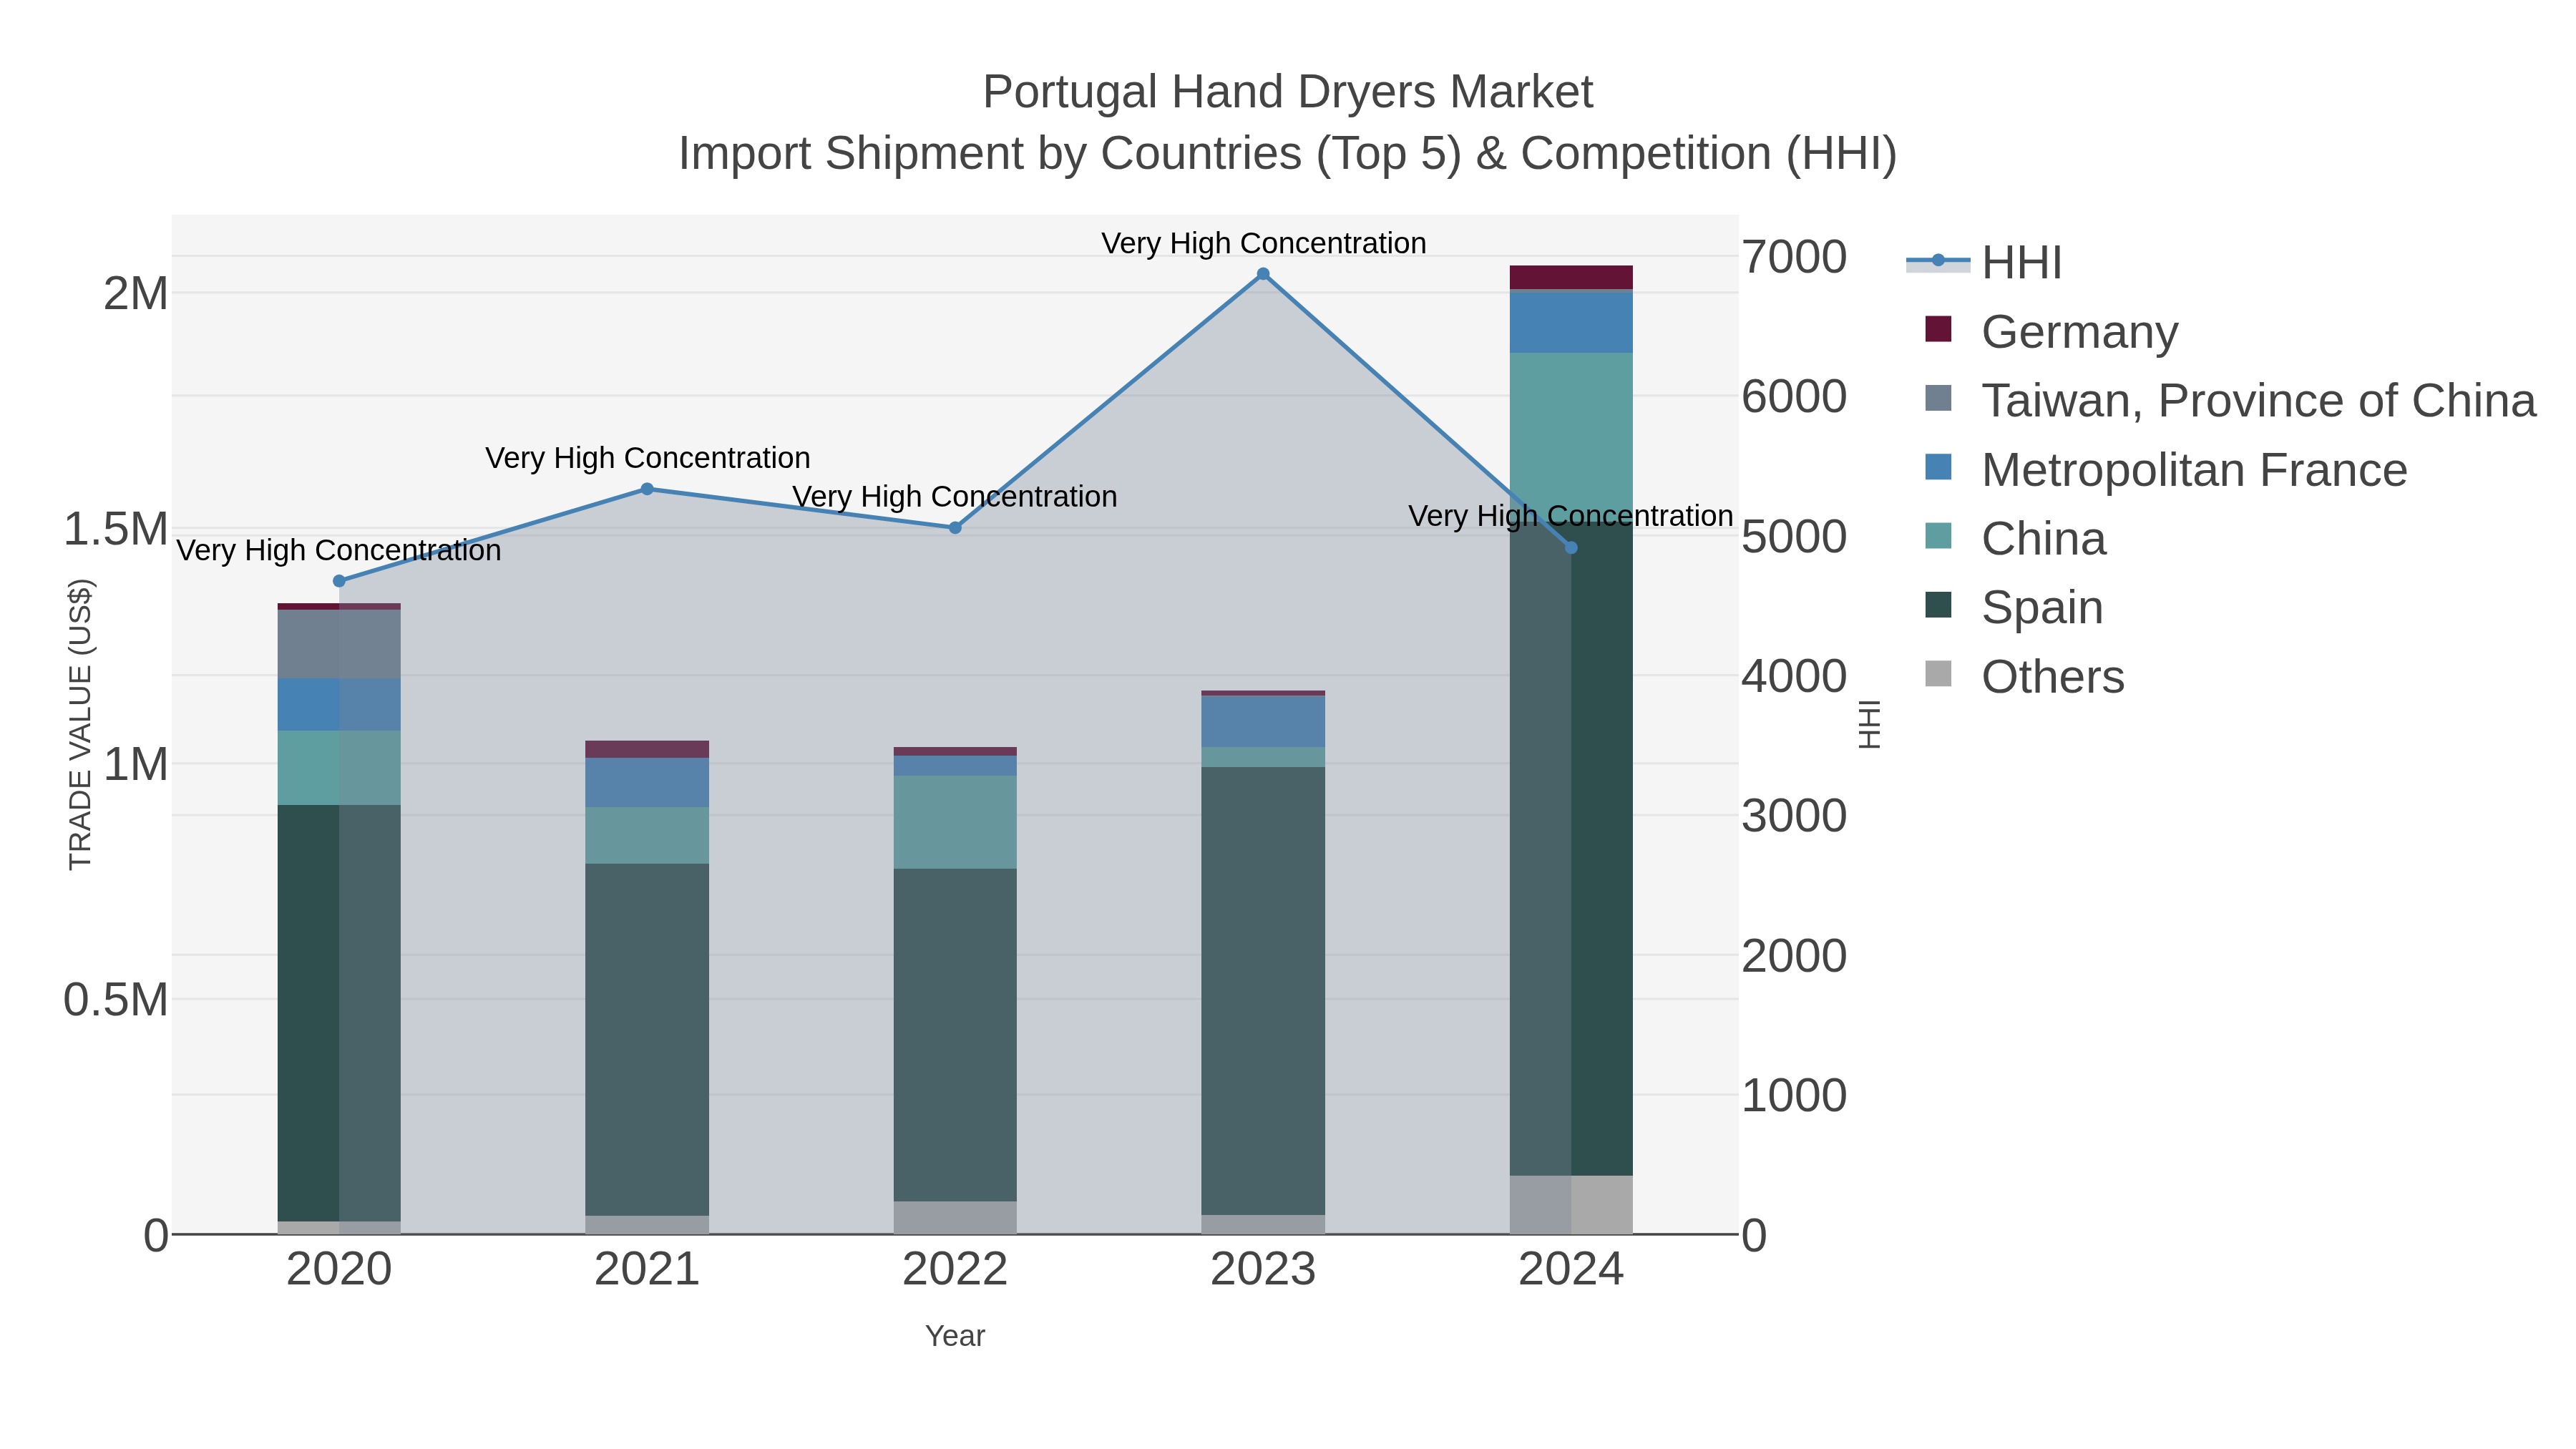Image resolution: width=2576 pixels, height=1449 pixels.
Task: Click the 2024 x-axis label
Action: tap(1571, 1270)
